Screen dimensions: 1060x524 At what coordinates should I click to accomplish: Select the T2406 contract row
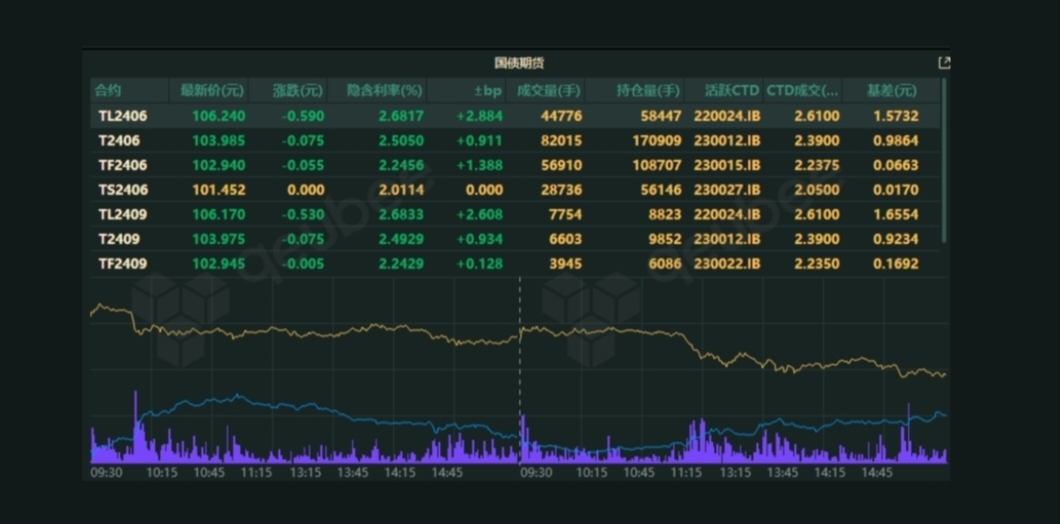119,141
